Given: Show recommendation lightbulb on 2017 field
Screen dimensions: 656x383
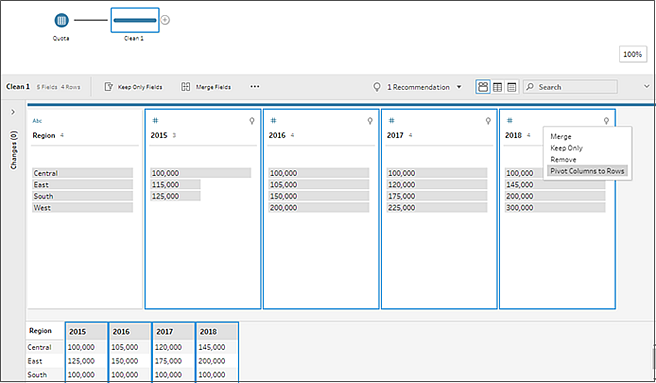Looking at the screenshot, I should (x=488, y=121).
